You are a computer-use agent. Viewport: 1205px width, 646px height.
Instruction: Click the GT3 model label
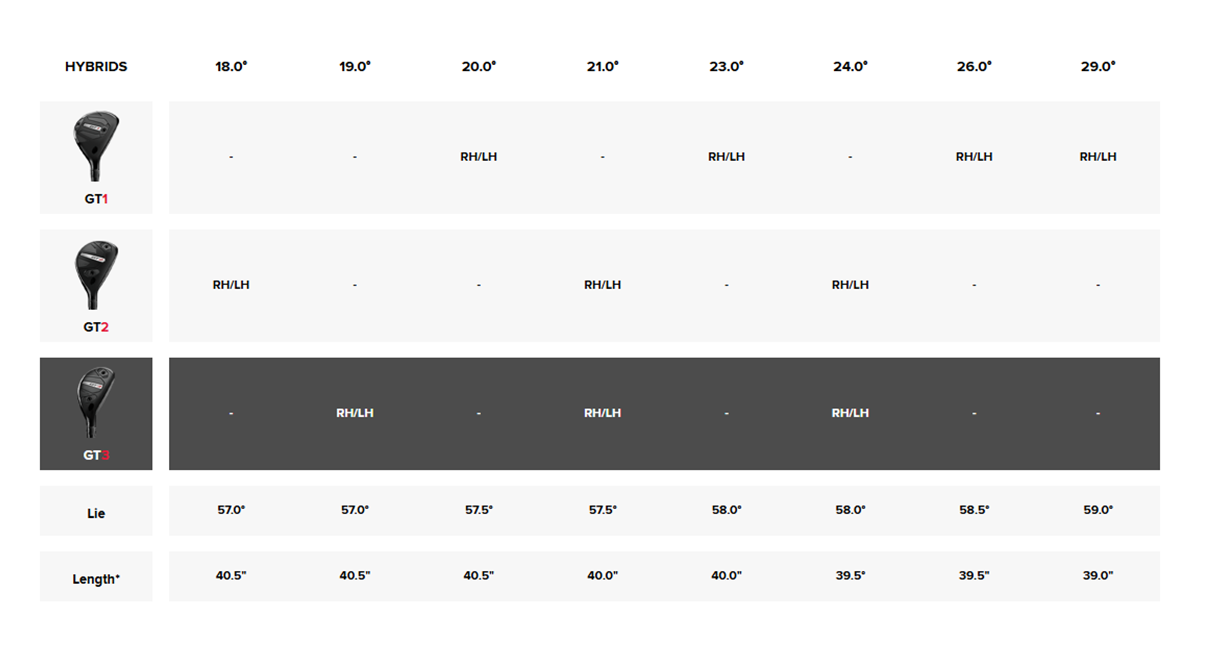tap(96, 455)
